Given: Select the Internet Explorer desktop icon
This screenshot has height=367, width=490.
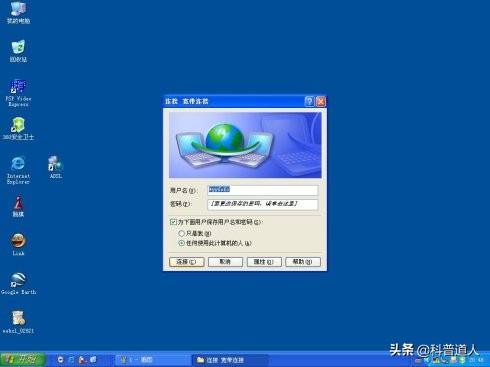Looking at the screenshot, I should [x=18, y=170].
